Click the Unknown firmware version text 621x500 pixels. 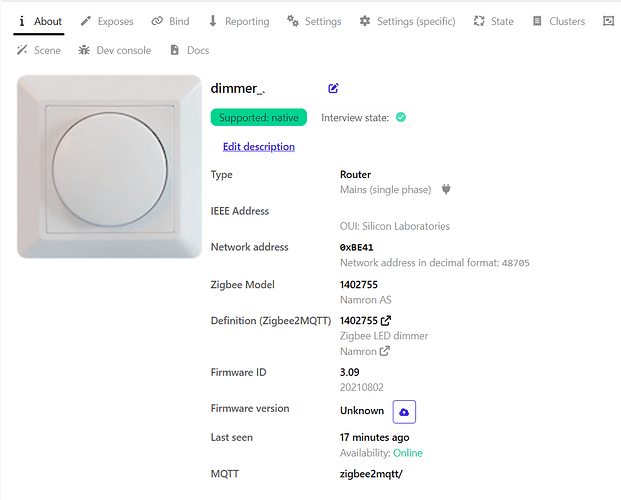point(362,411)
